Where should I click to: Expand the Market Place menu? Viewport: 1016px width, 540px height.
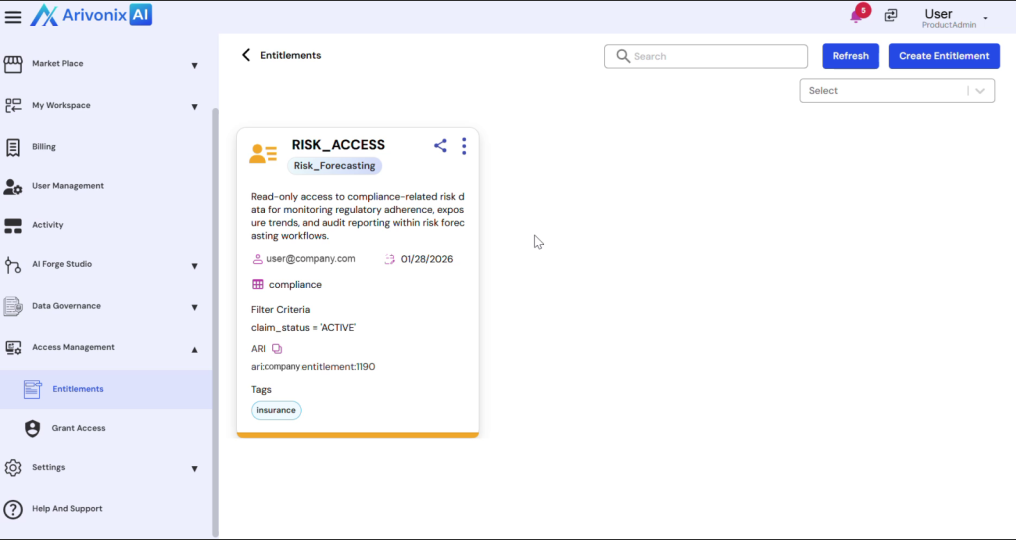pyautogui.click(x=194, y=65)
